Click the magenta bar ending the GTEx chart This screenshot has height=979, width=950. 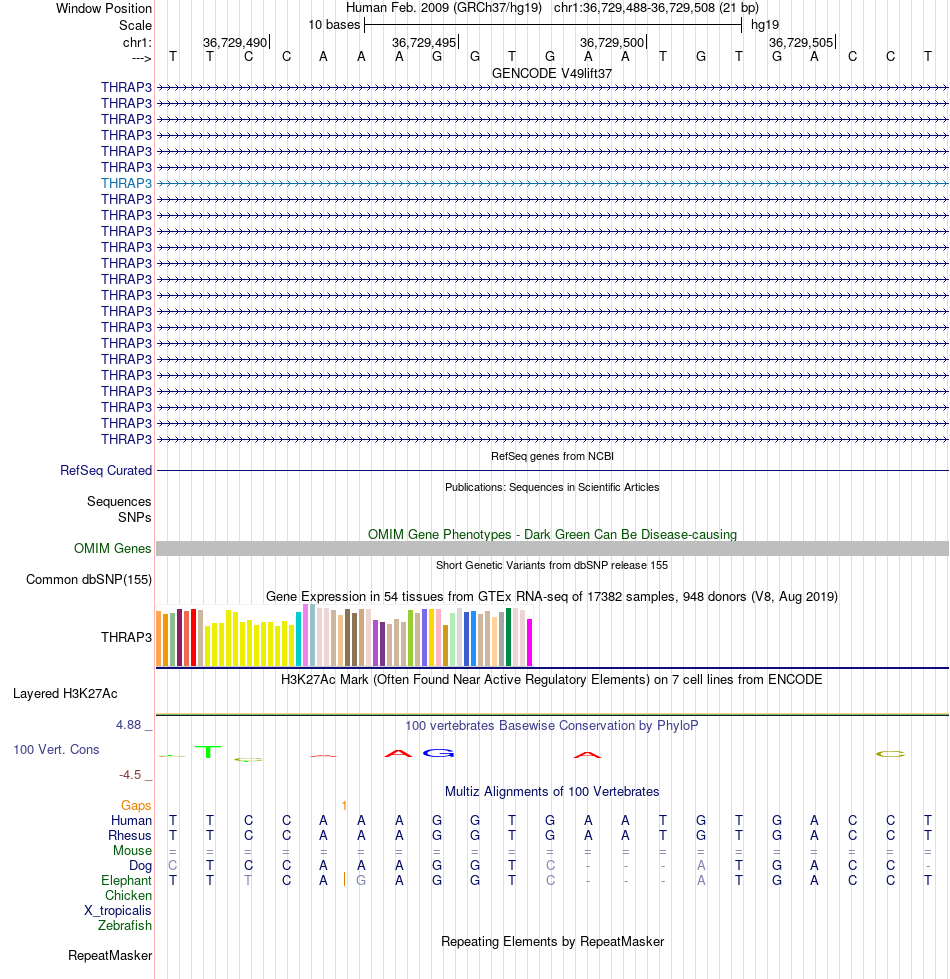530,642
